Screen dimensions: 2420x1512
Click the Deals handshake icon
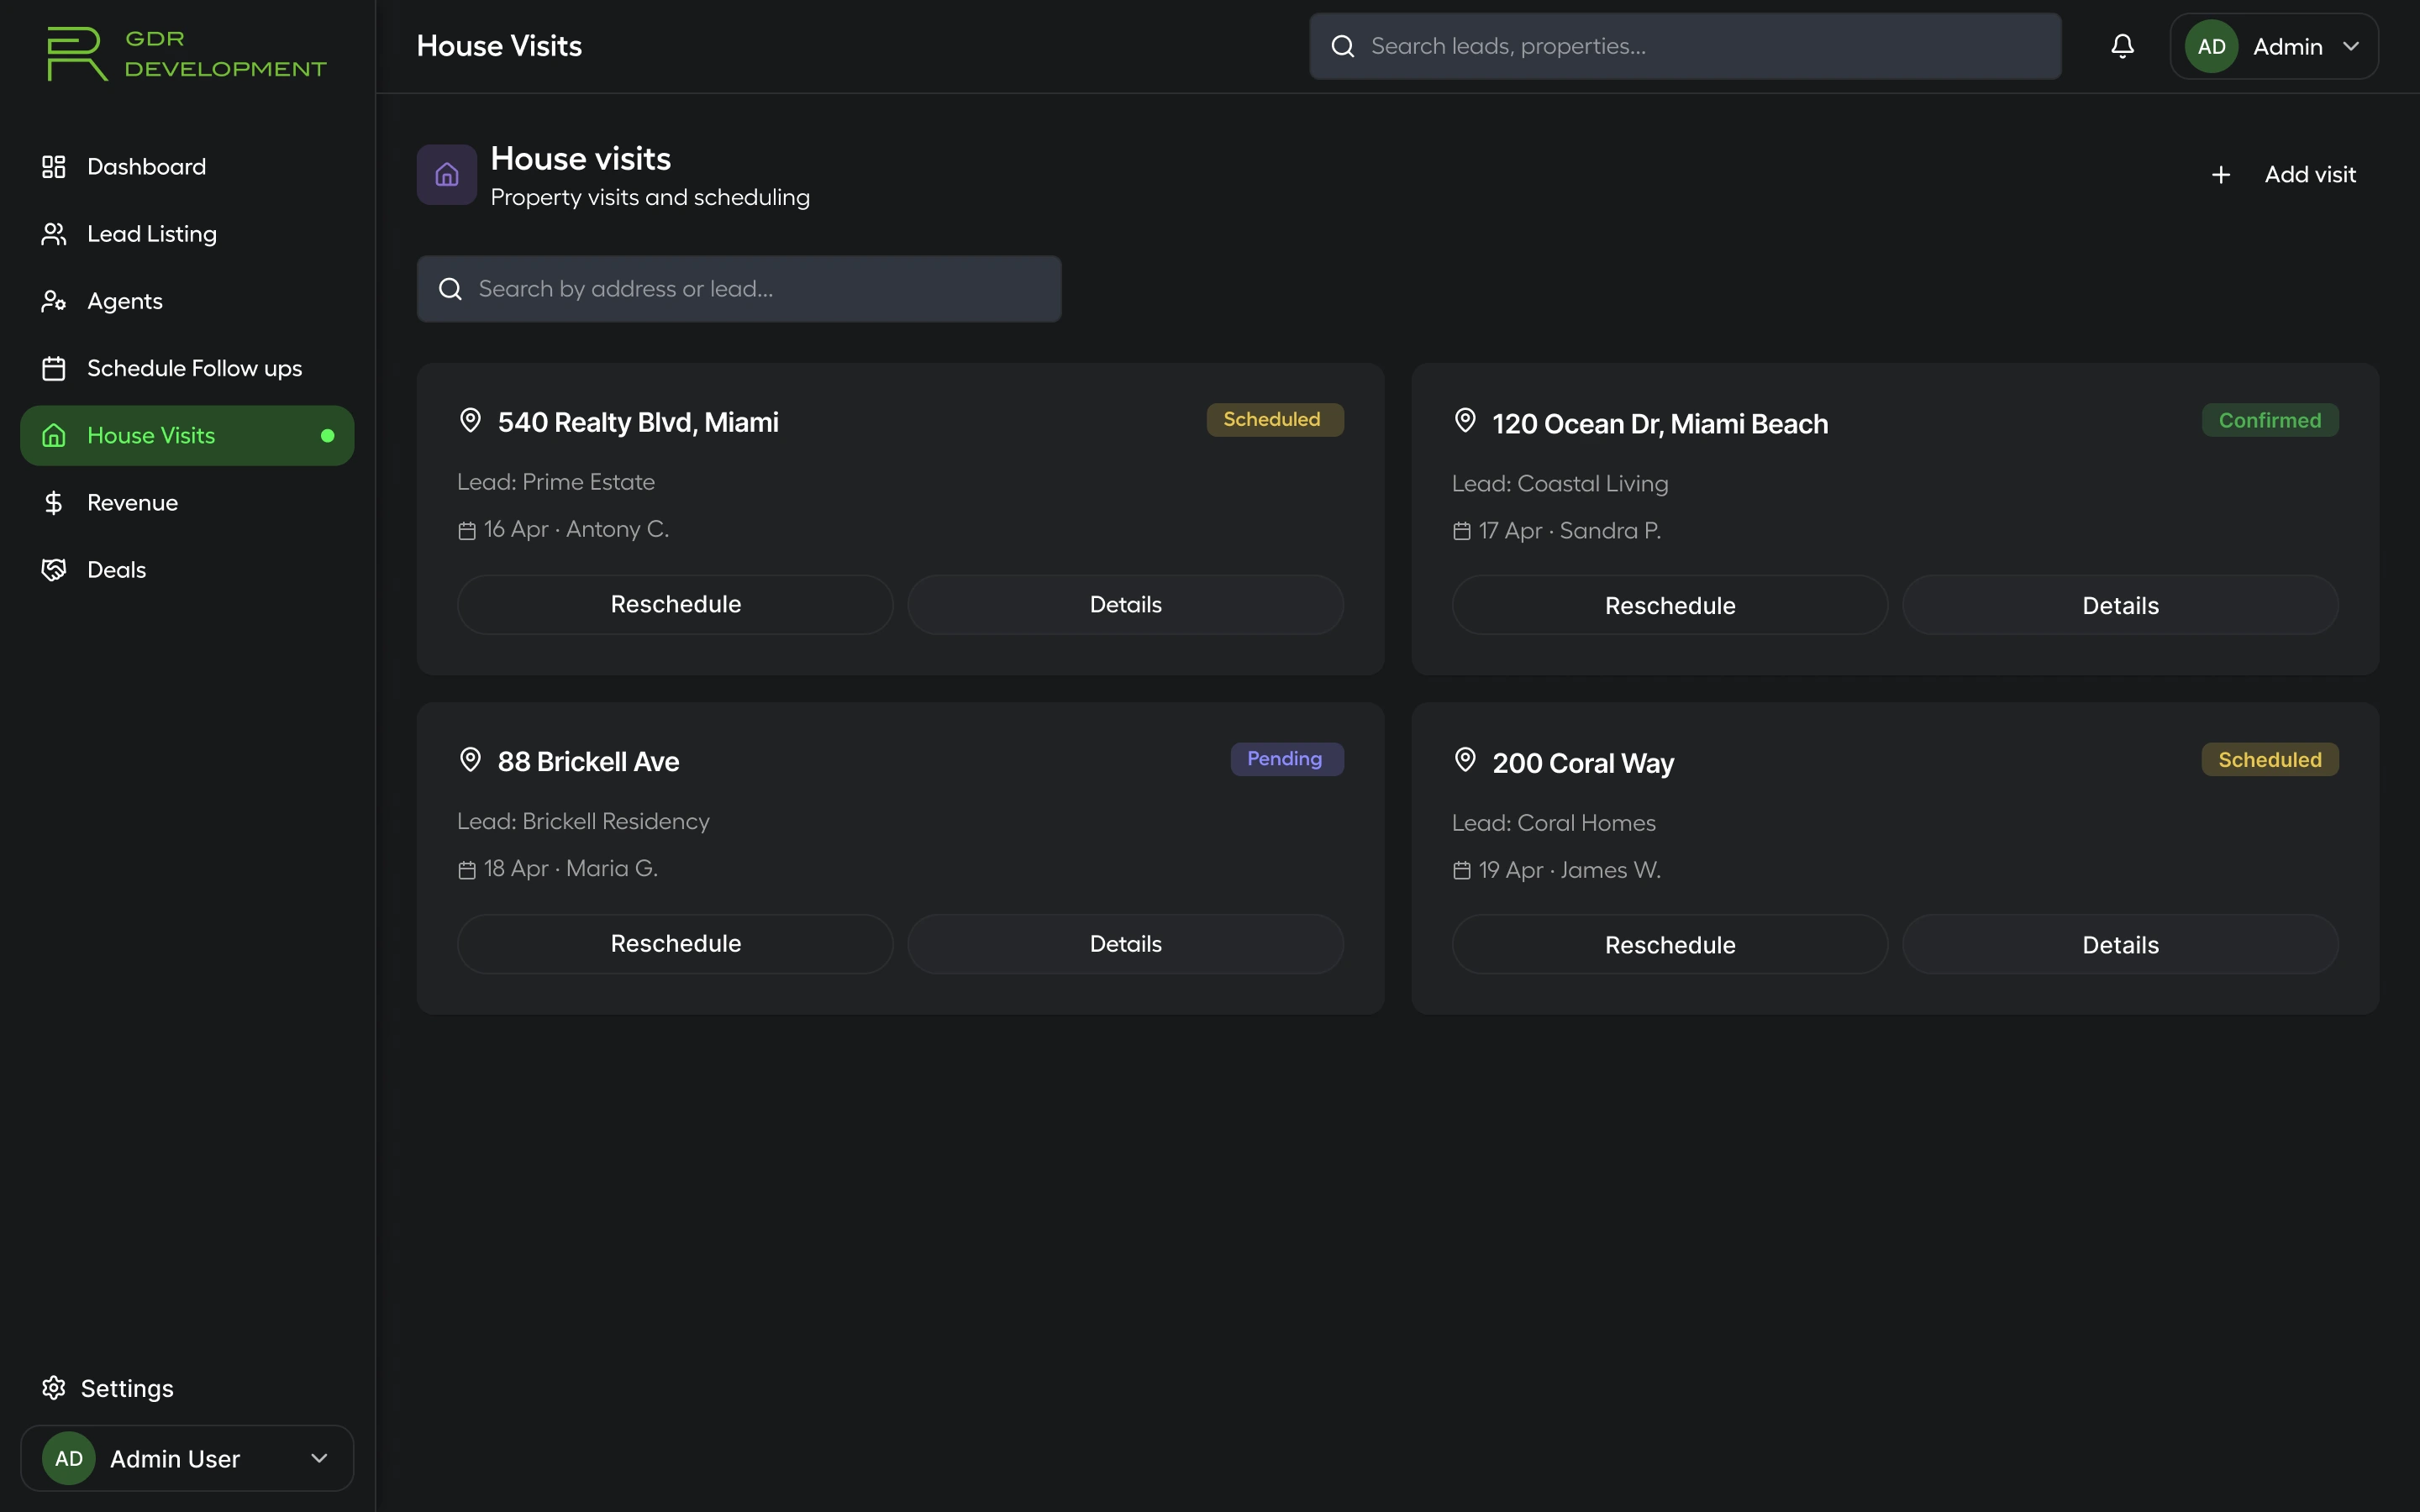(54, 570)
